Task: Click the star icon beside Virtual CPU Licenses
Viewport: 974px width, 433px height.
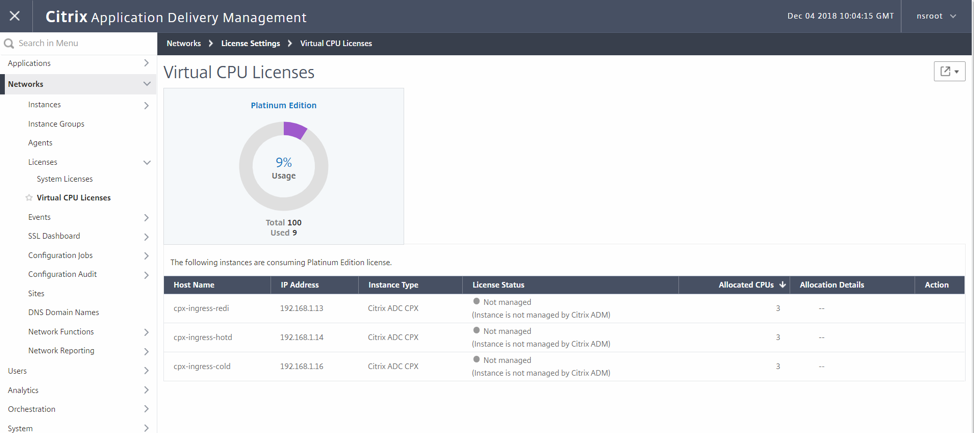Action: point(29,198)
